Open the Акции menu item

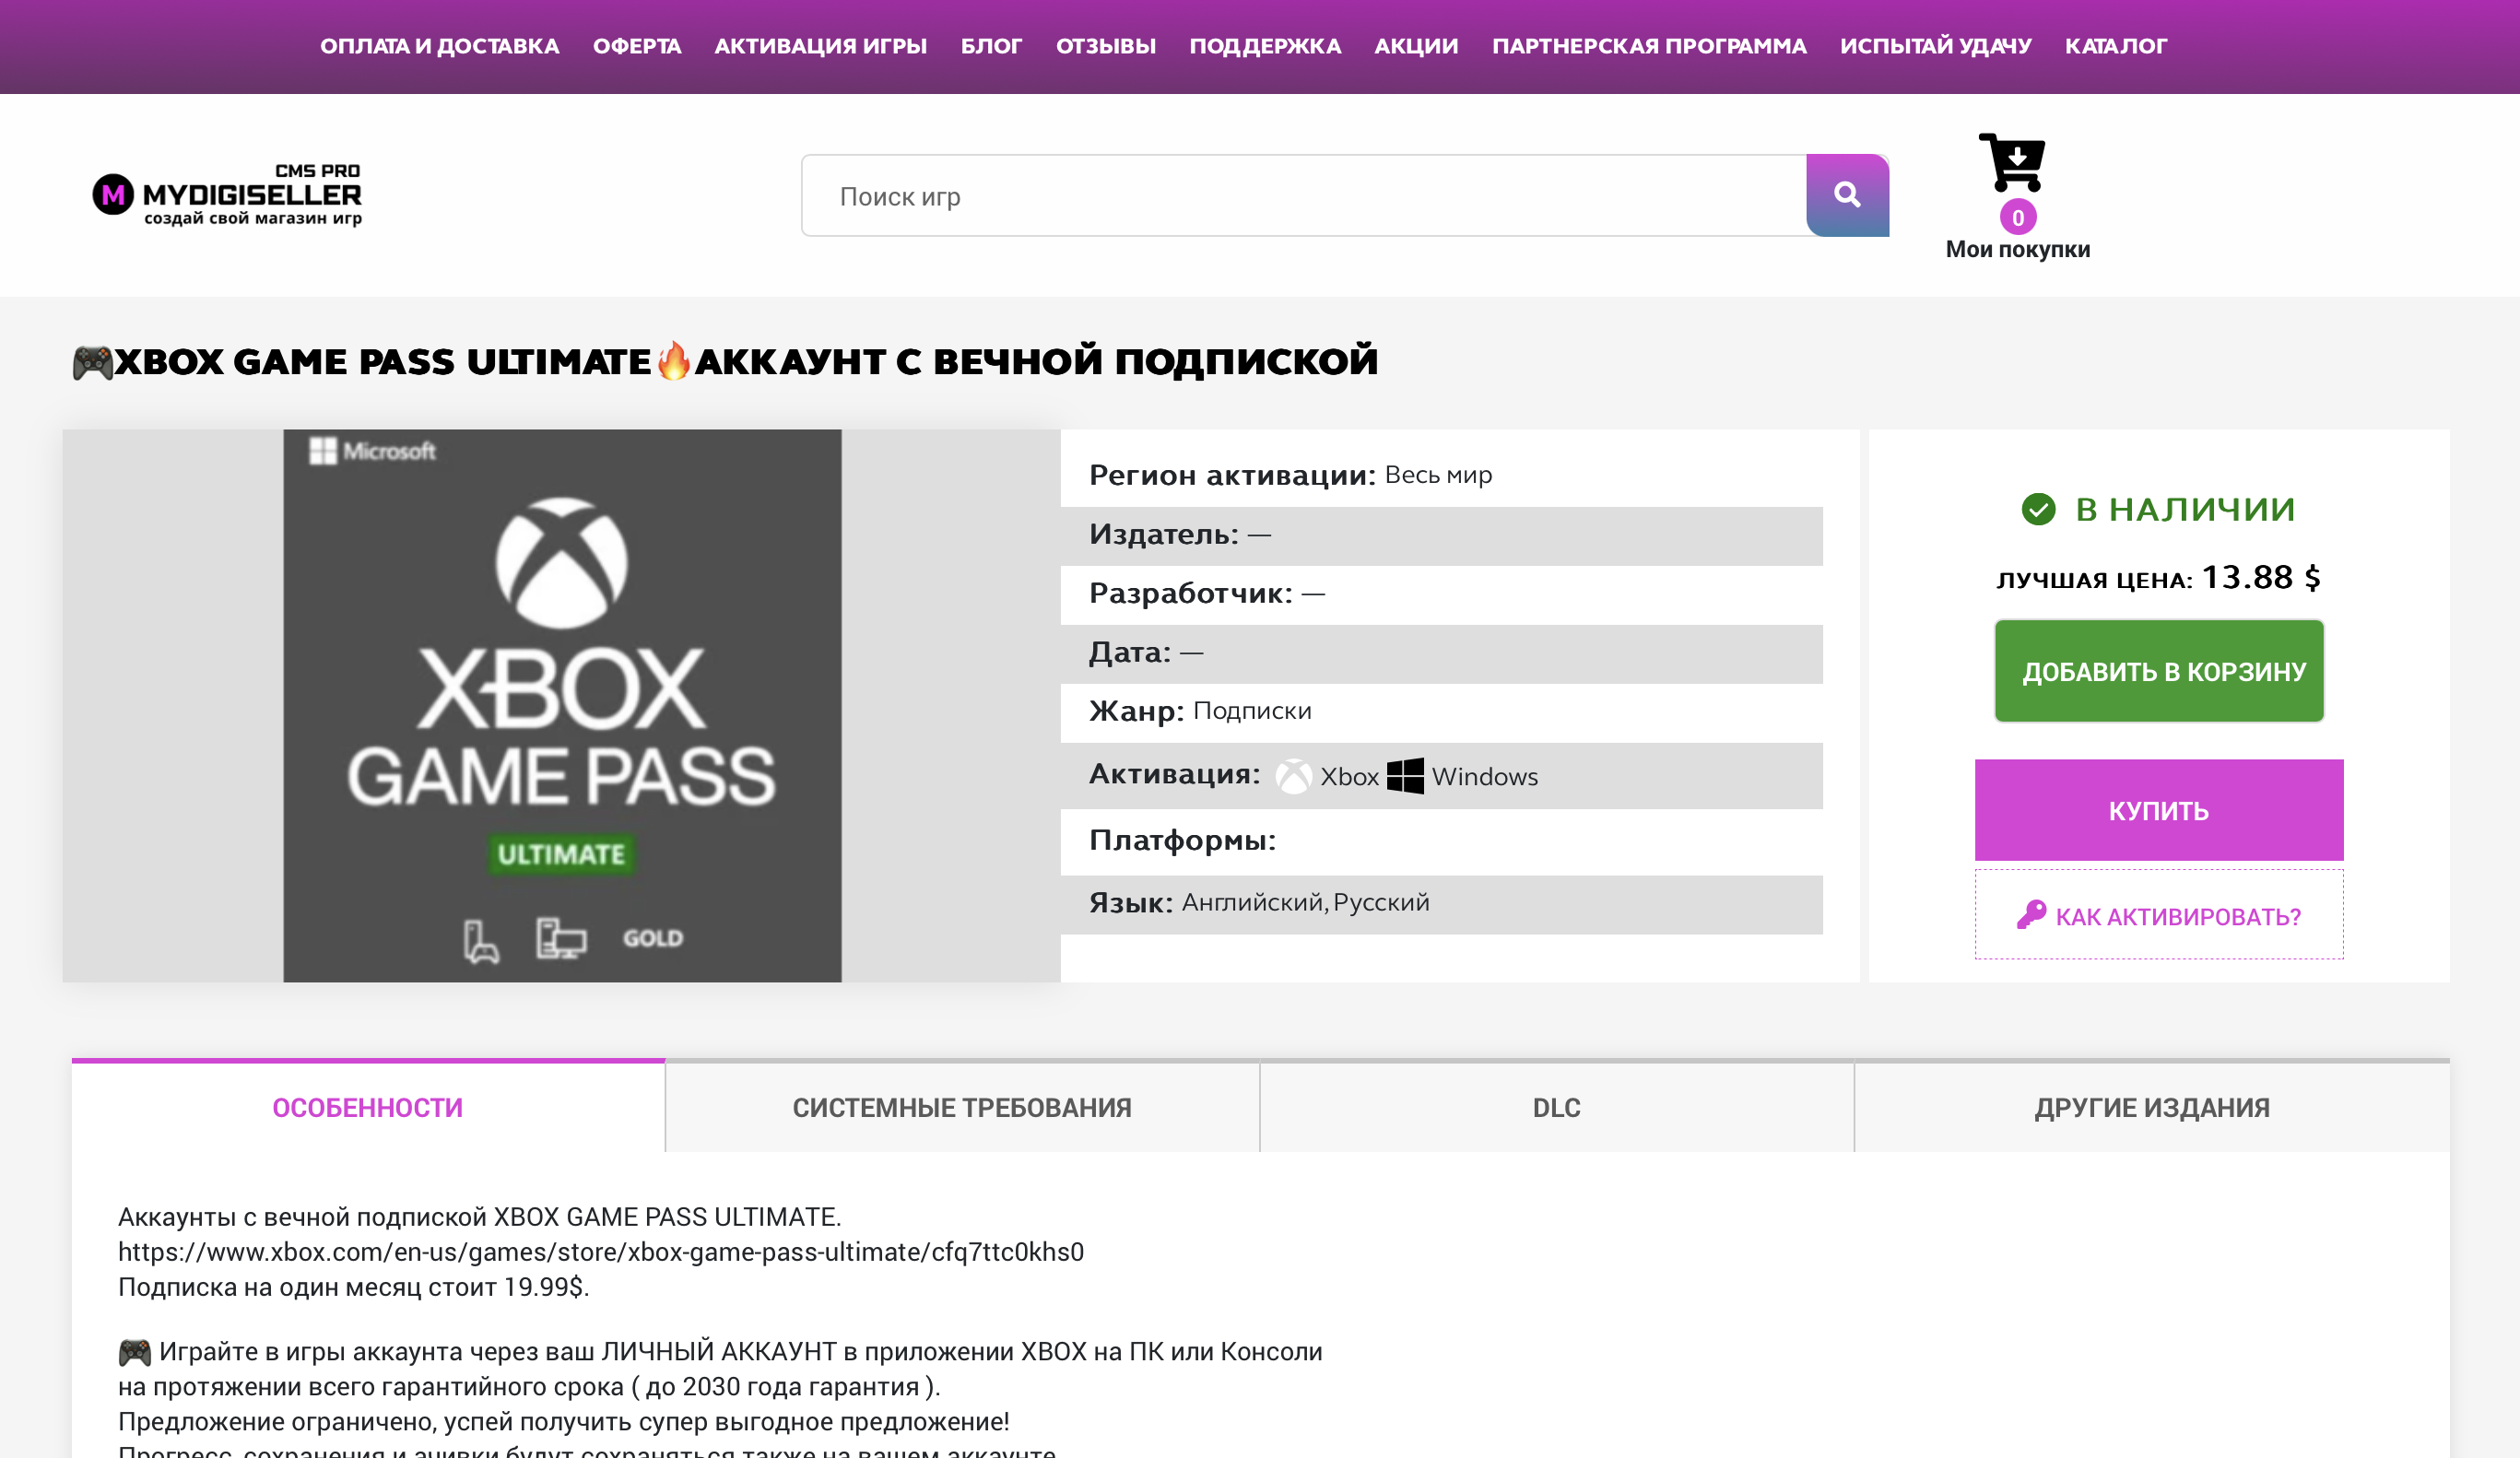click(x=1416, y=46)
